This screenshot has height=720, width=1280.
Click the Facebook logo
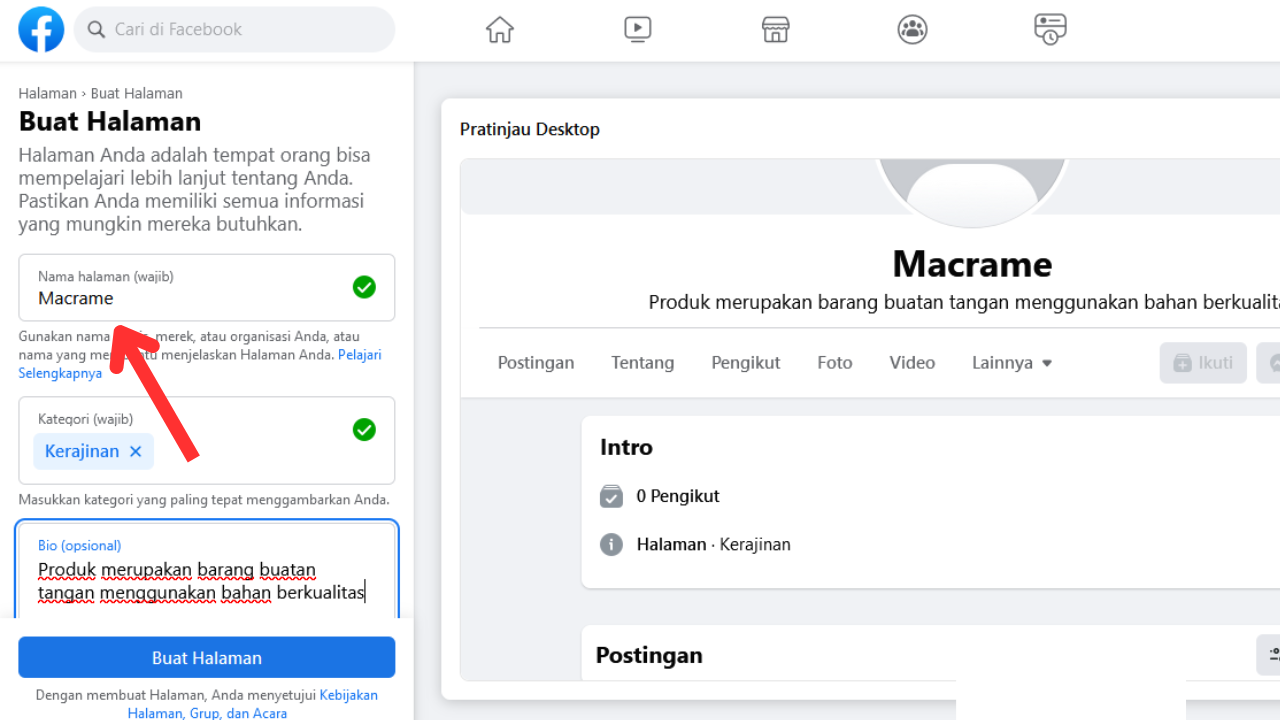click(41, 30)
